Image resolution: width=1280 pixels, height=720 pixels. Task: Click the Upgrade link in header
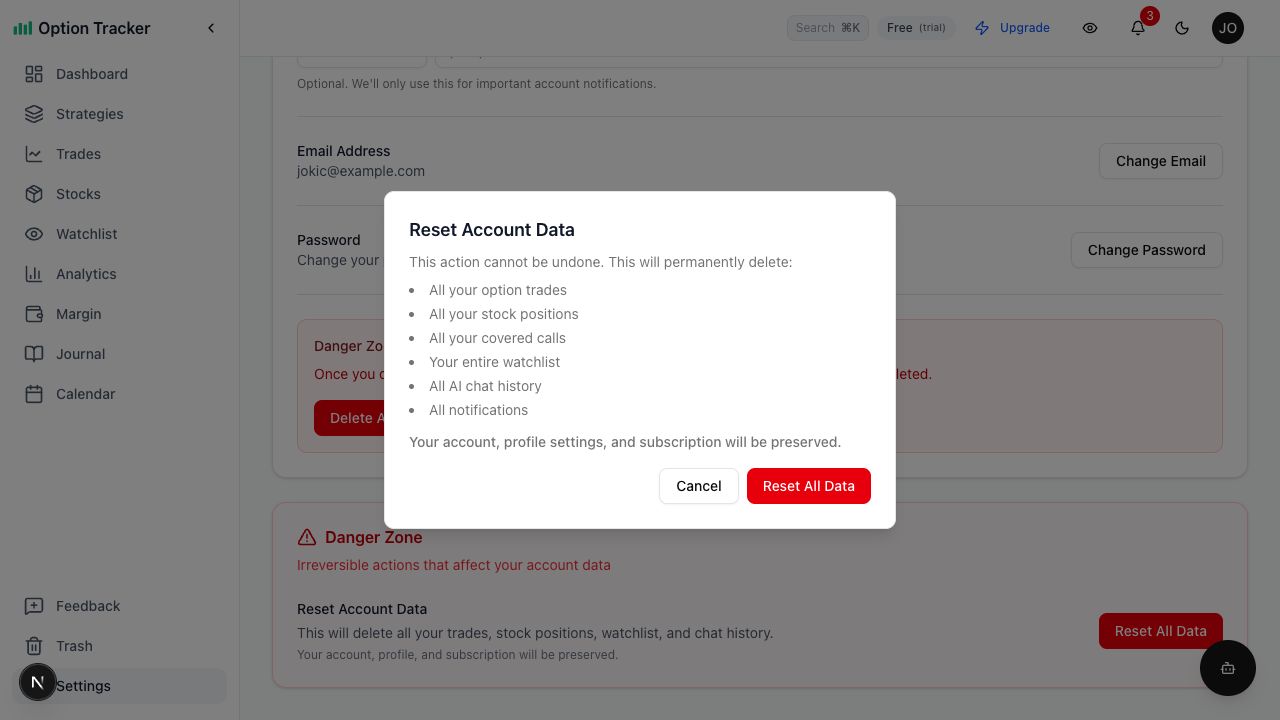(x=1012, y=28)
